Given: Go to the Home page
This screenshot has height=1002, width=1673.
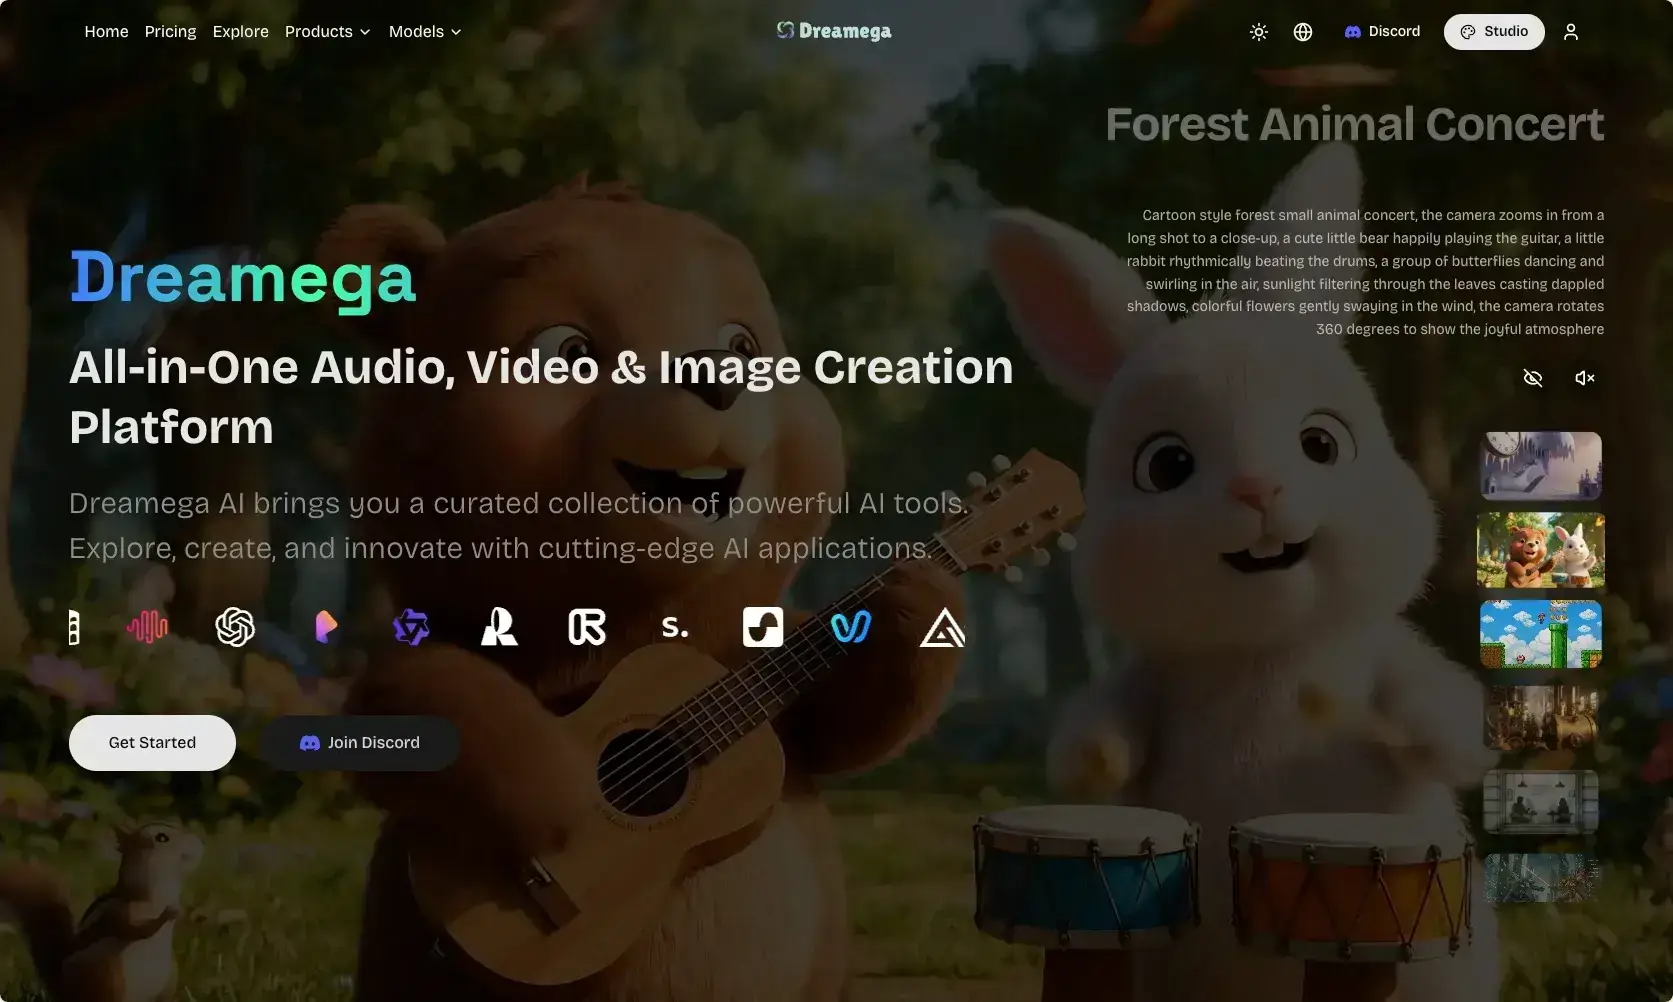Looking at the screenshot, I should click(106, 32).
